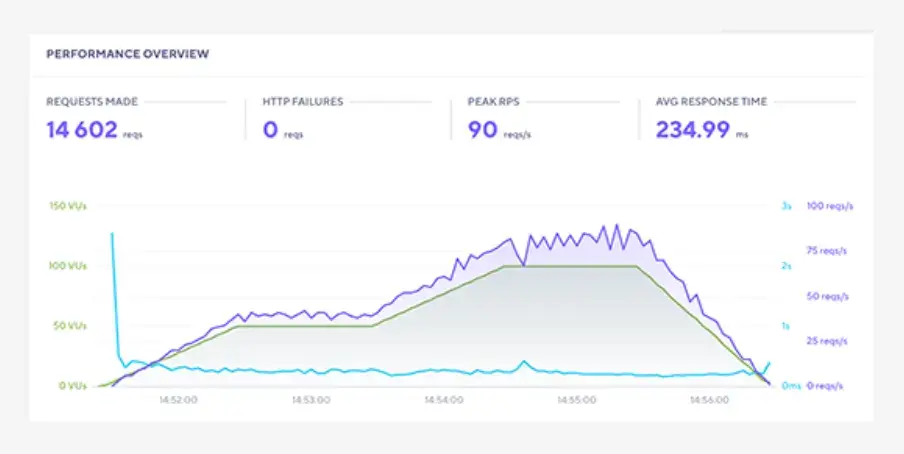Click the initial response time spike peak
The height and width of the screenshot is (454, 904).
coord(112,234)
